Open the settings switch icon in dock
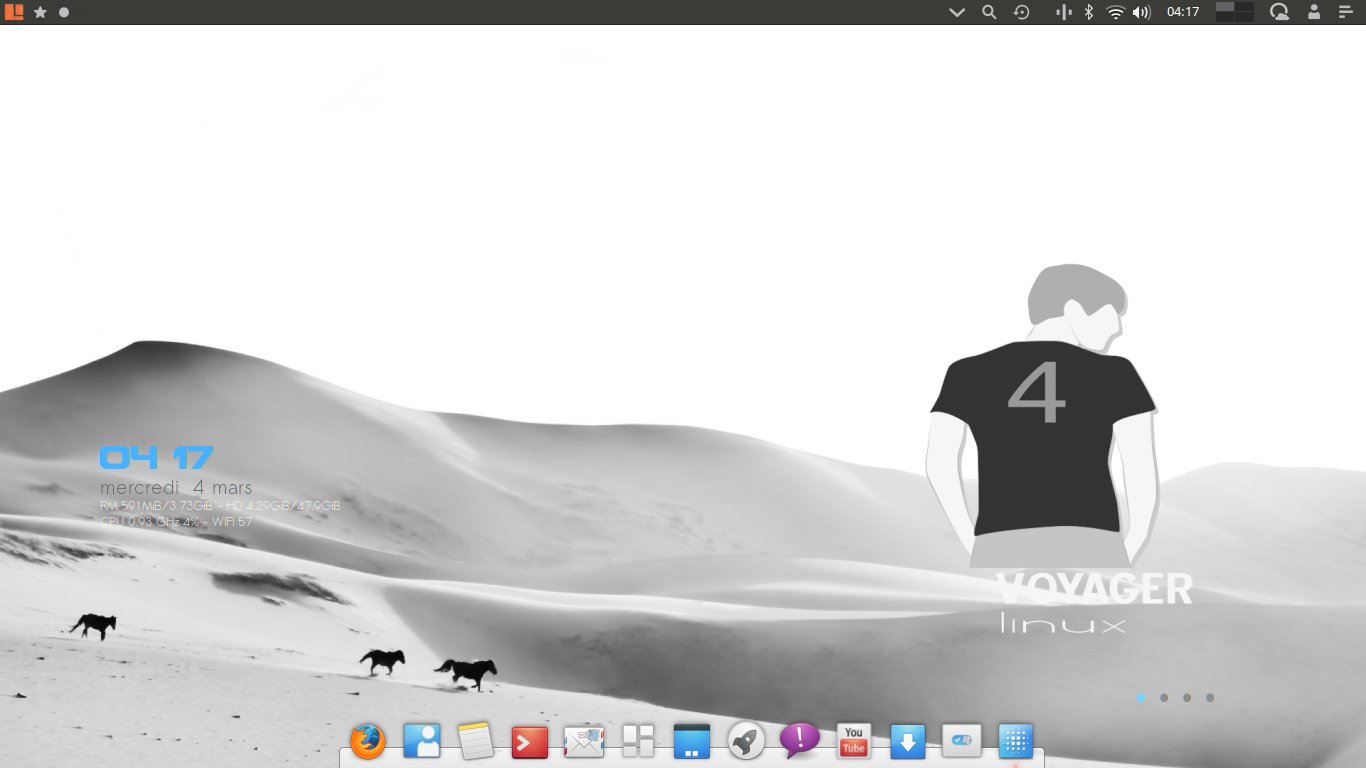1366x768 pixels. pyautogui.click(x=962, y=741)
